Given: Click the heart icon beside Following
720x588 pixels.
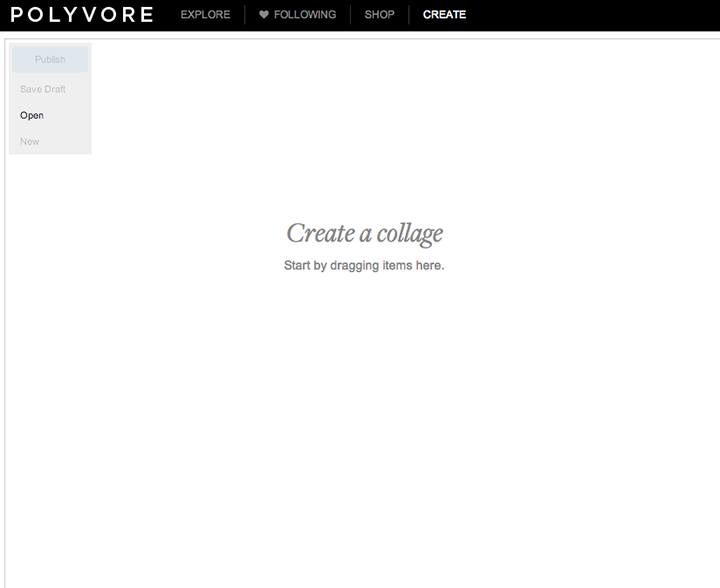Looking at the screenshot, I should 264,14.
